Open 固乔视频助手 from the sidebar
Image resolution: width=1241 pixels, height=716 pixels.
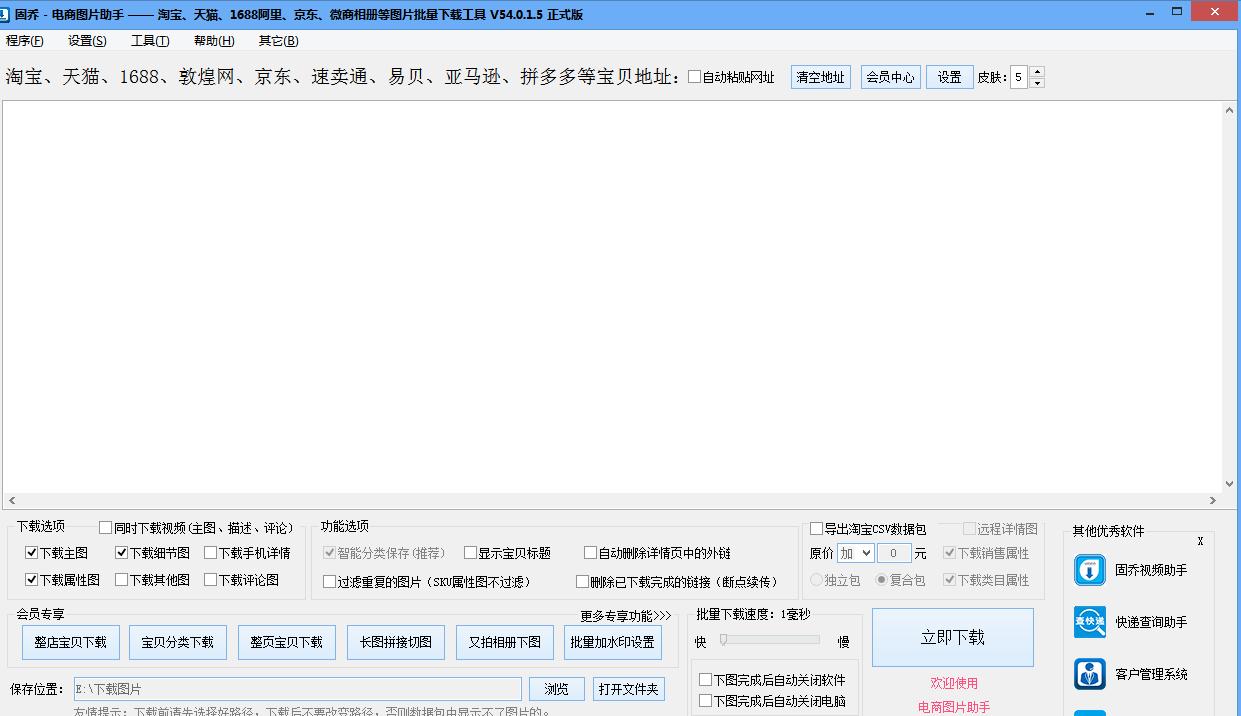click(x=1139, y=570)
